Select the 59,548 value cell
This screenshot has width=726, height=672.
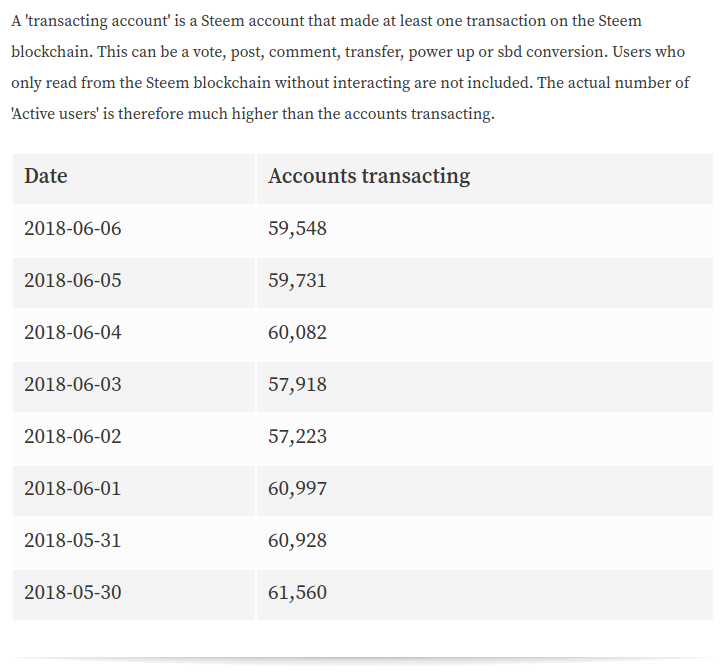click(485, 231)
